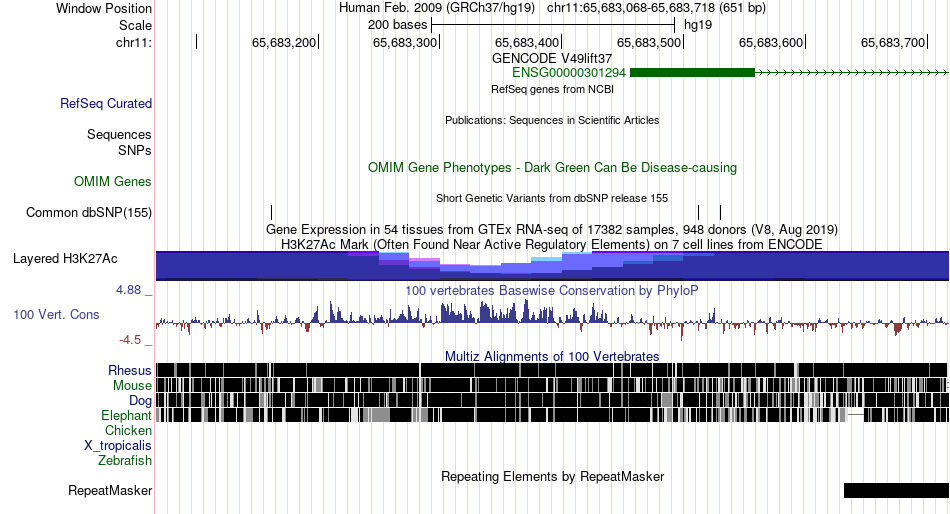The image size is (950, 514).
Task: Click the ENSG00000301294 gene label
Action: click(x=568, y=73)
